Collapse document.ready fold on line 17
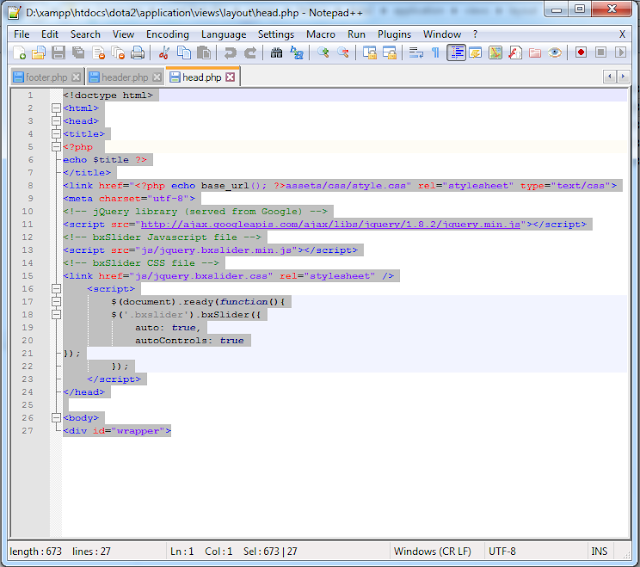 point(56,302)
